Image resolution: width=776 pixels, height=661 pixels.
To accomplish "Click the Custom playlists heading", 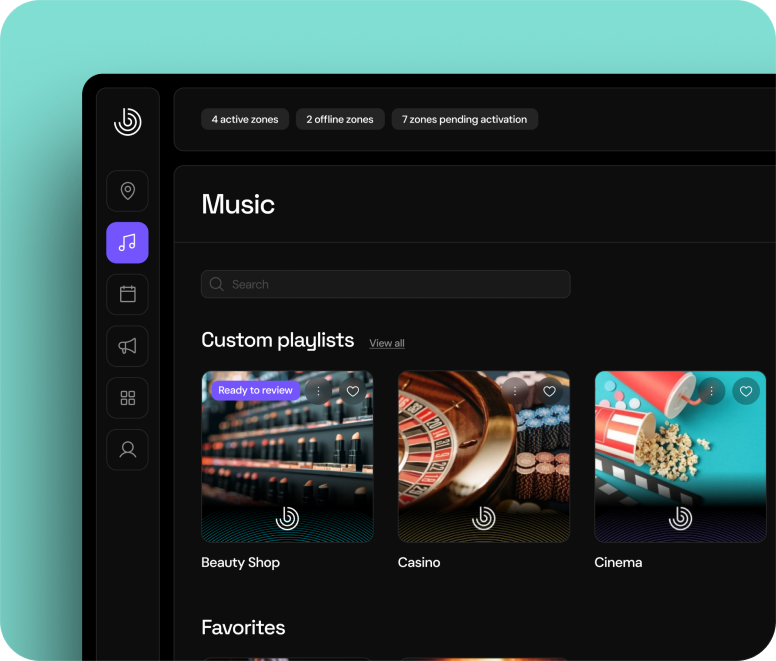I will click(278, 340).
